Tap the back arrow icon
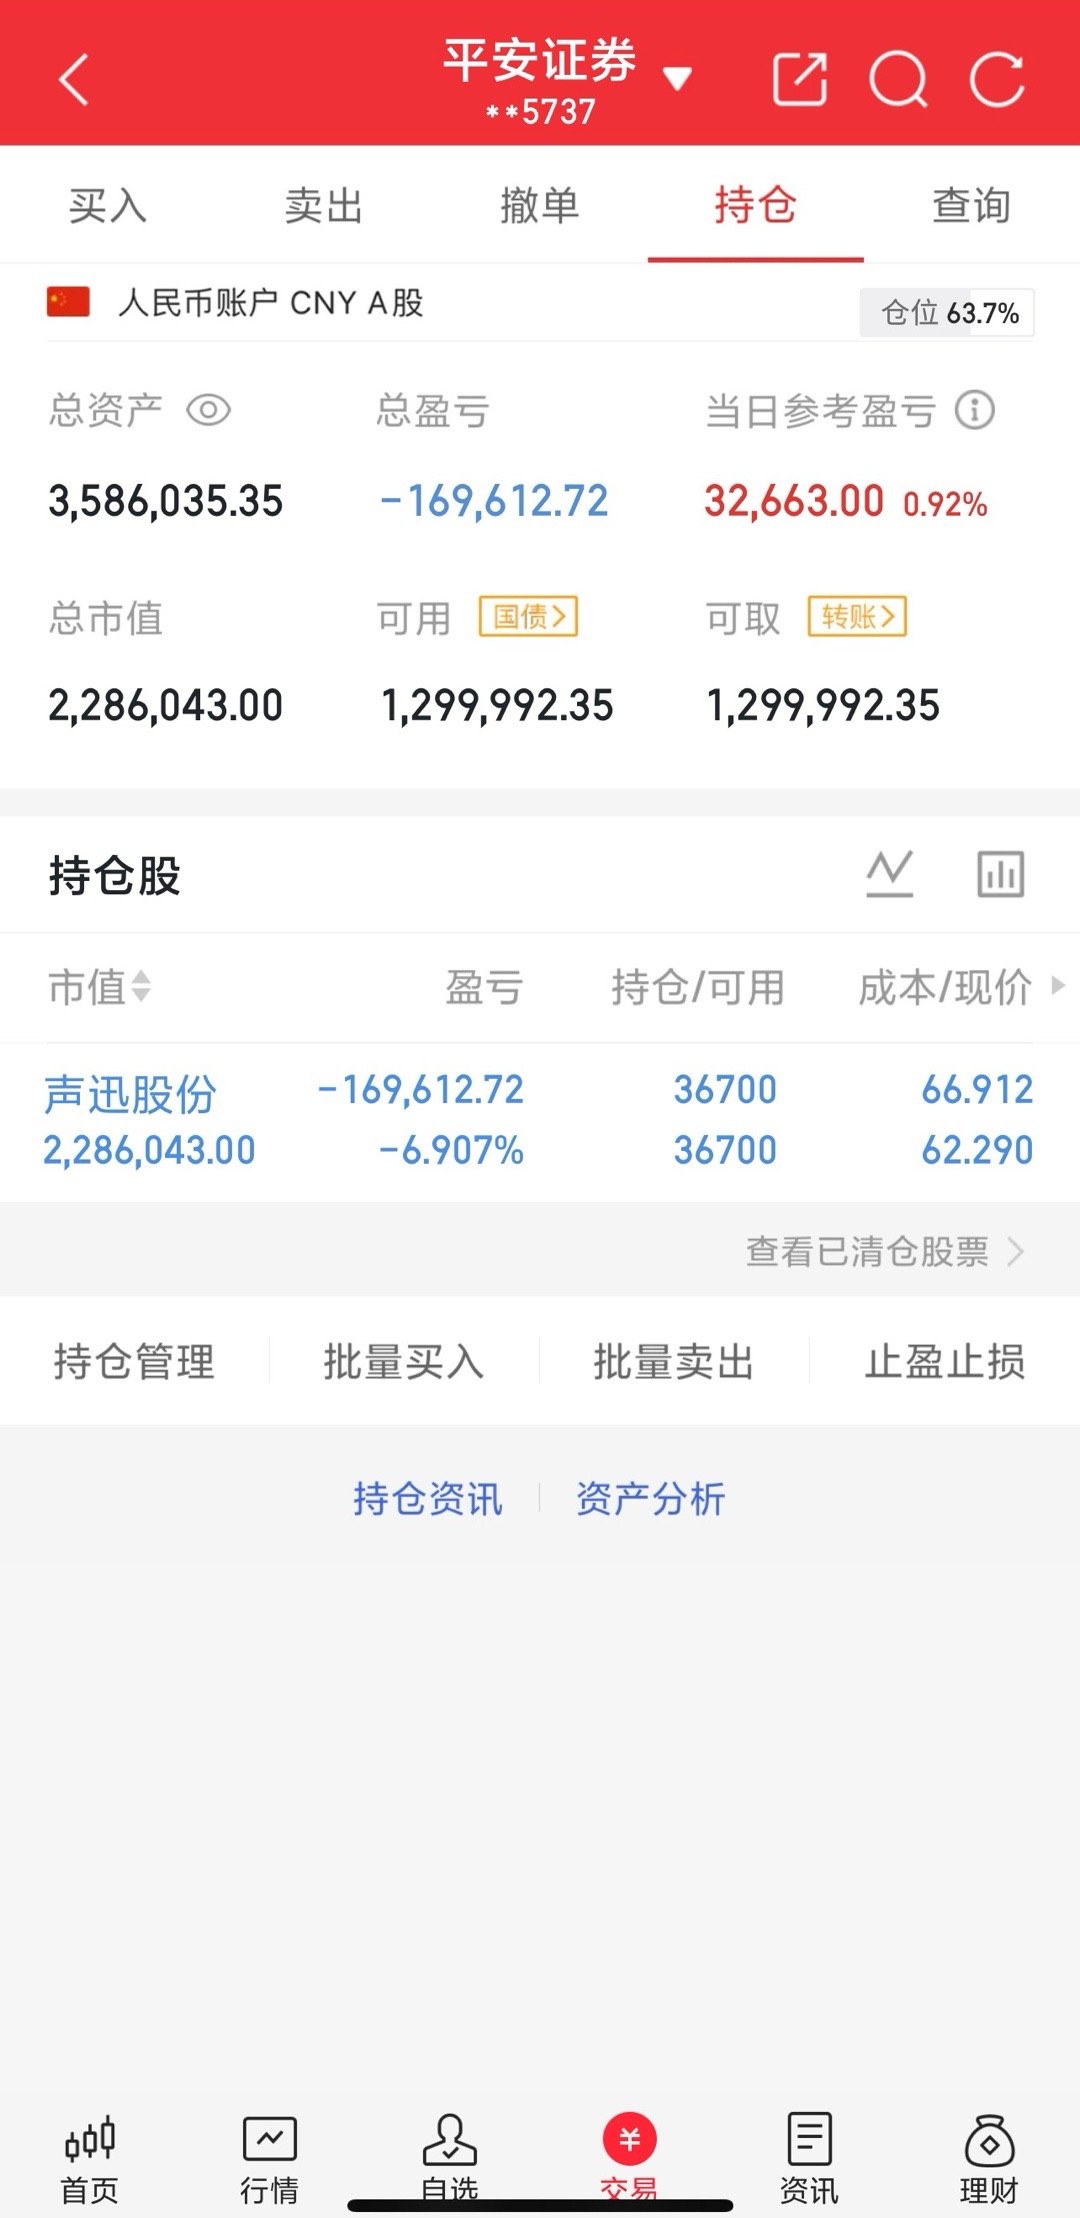The height and width of the screenshot is (2218, 1080). pos(75,80)
